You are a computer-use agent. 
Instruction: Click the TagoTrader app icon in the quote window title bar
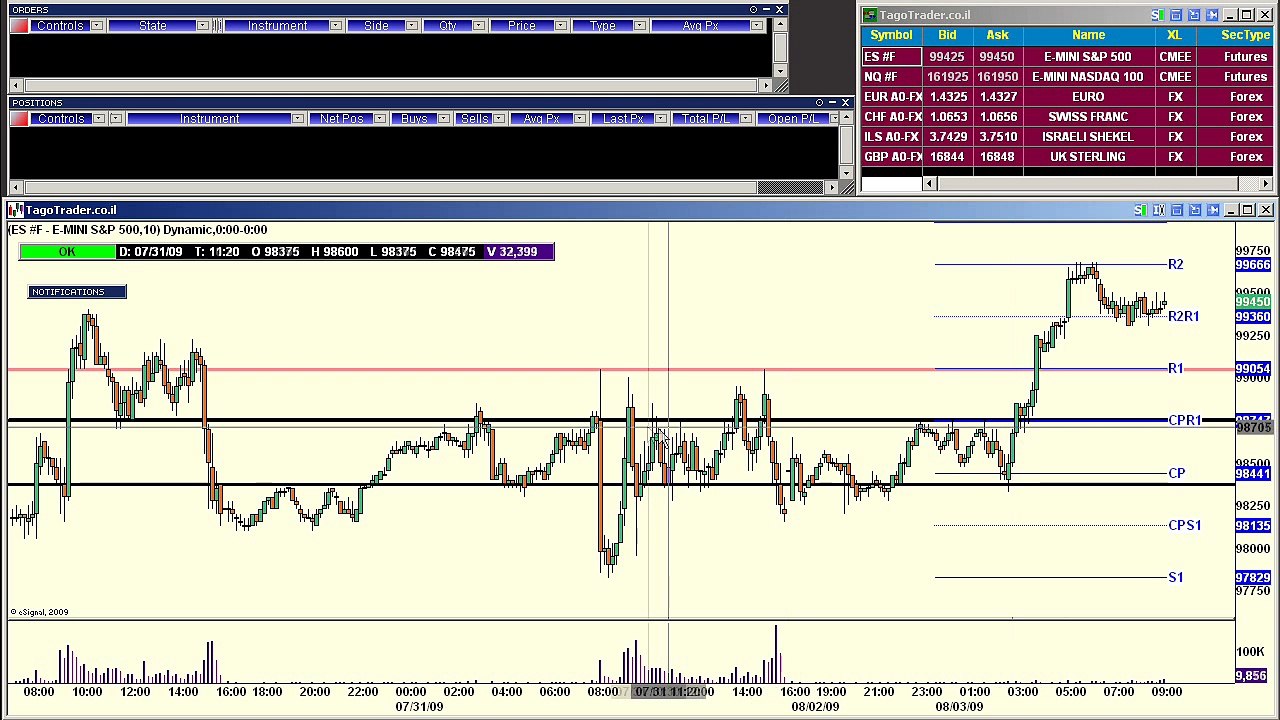tap(870, 15)
